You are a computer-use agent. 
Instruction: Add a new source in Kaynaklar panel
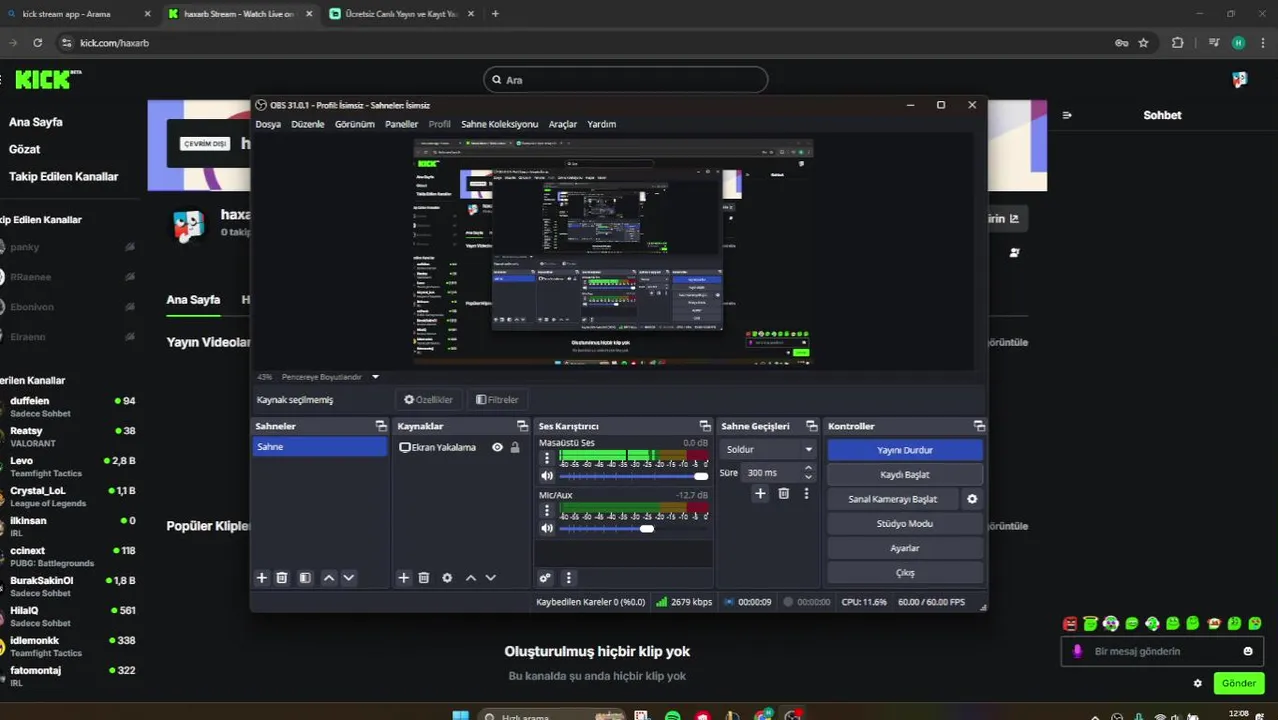(404, 578)
